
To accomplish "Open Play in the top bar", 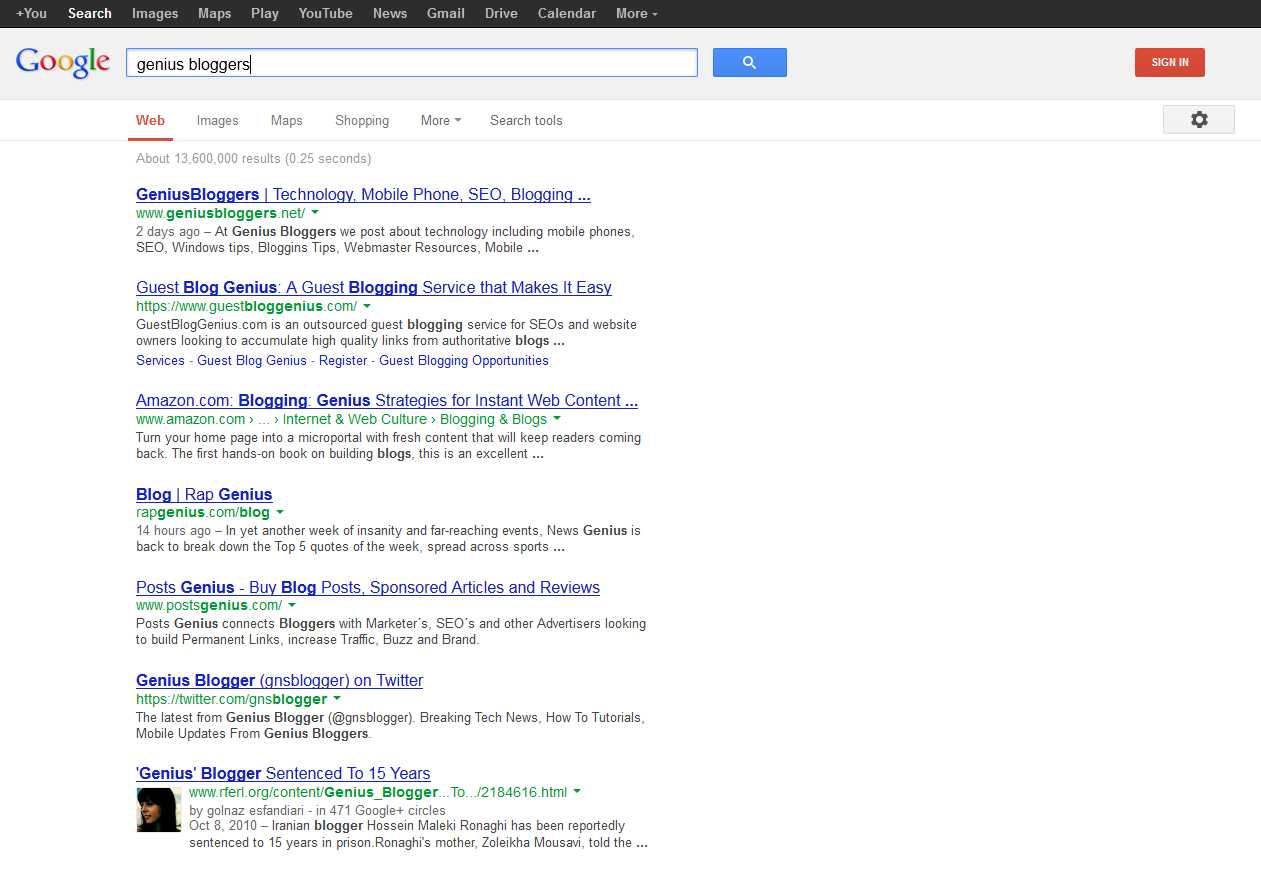I will point(265,13).
